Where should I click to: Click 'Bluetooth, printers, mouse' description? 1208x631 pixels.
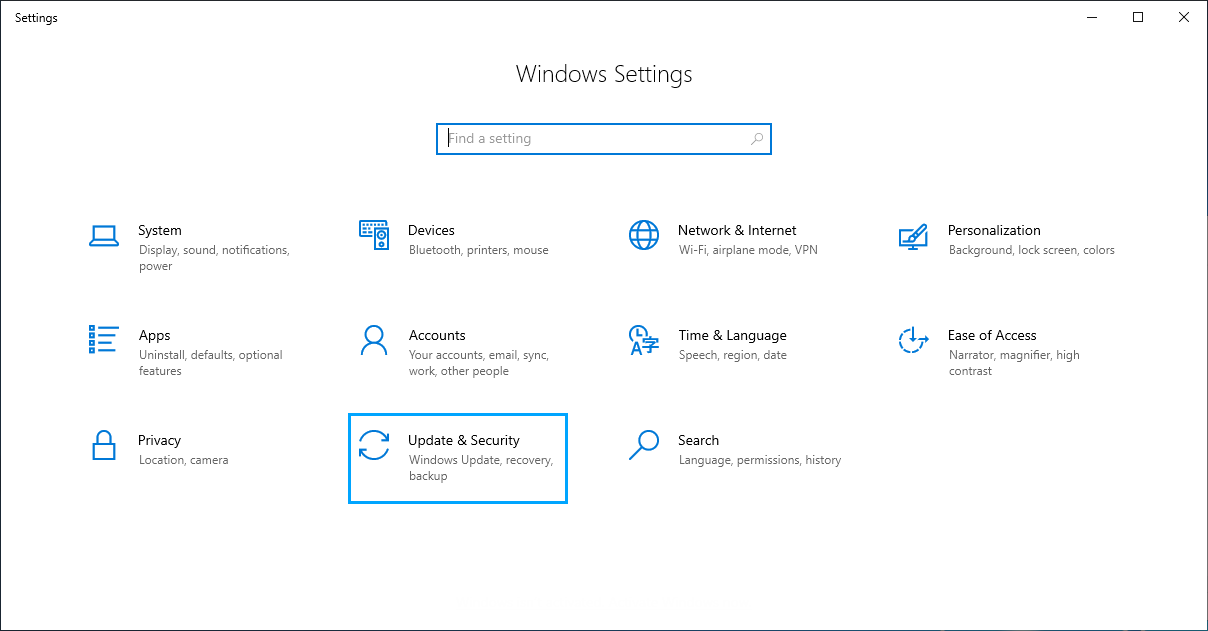click(479, 250)
